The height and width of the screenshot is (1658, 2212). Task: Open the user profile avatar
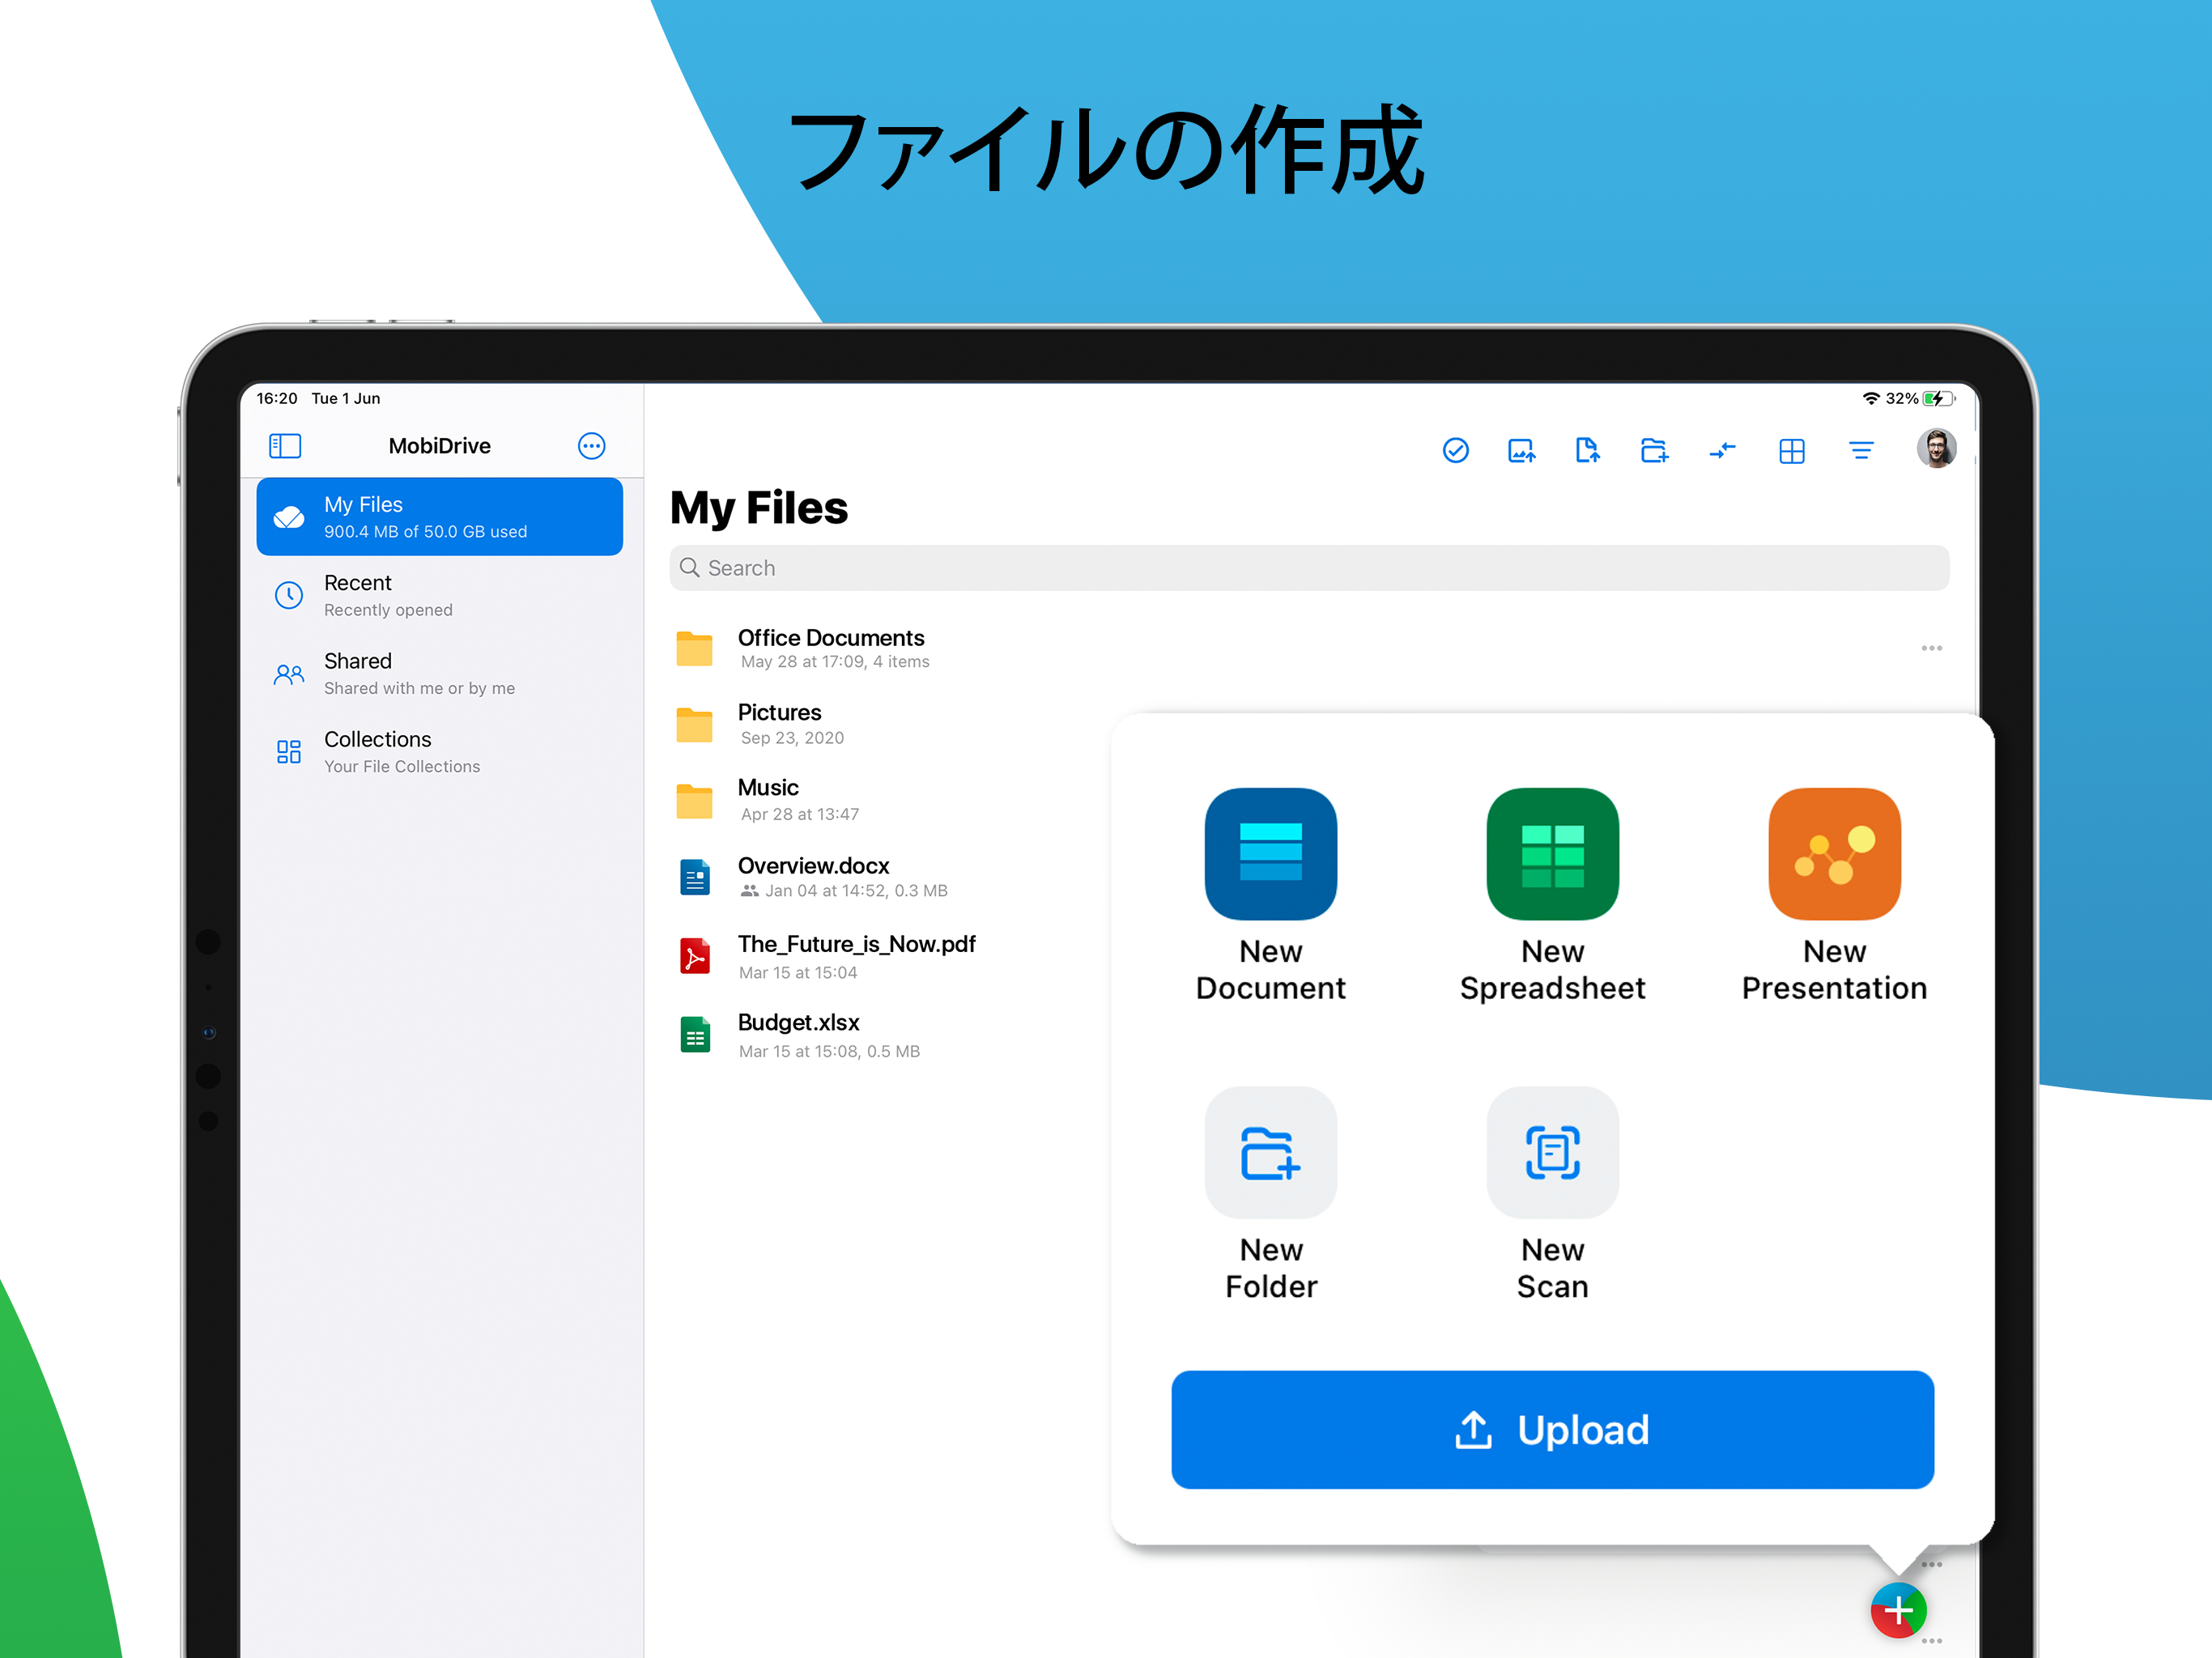[1935, 449]
